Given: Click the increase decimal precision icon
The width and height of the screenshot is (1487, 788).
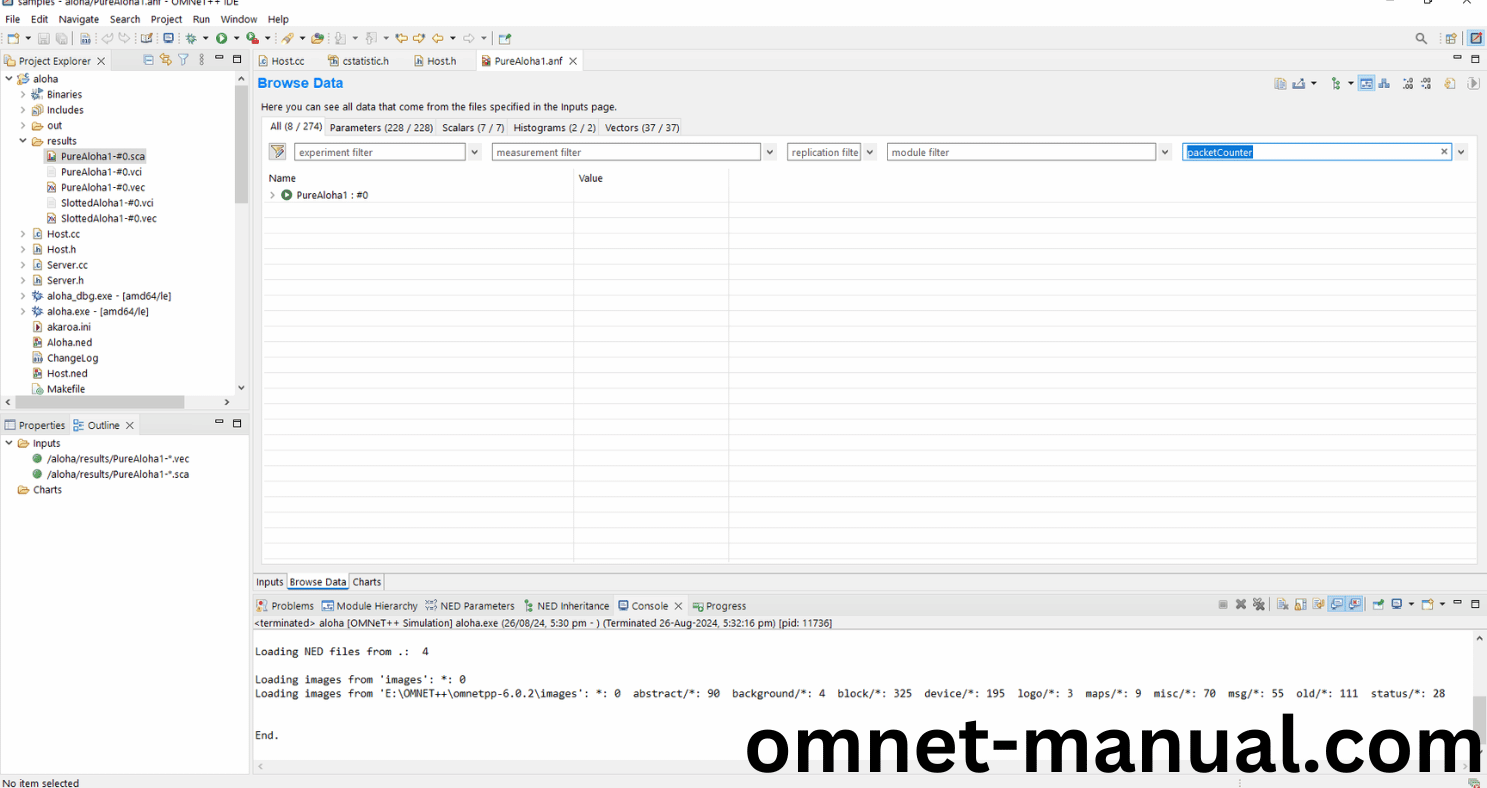Looking at the screenshot, I should point(1407,84).
